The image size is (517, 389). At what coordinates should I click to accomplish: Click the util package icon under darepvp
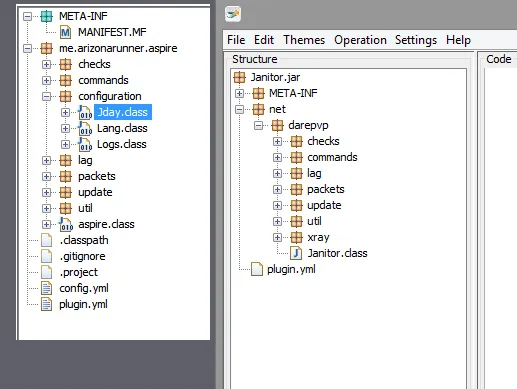(x=296, y=221)
